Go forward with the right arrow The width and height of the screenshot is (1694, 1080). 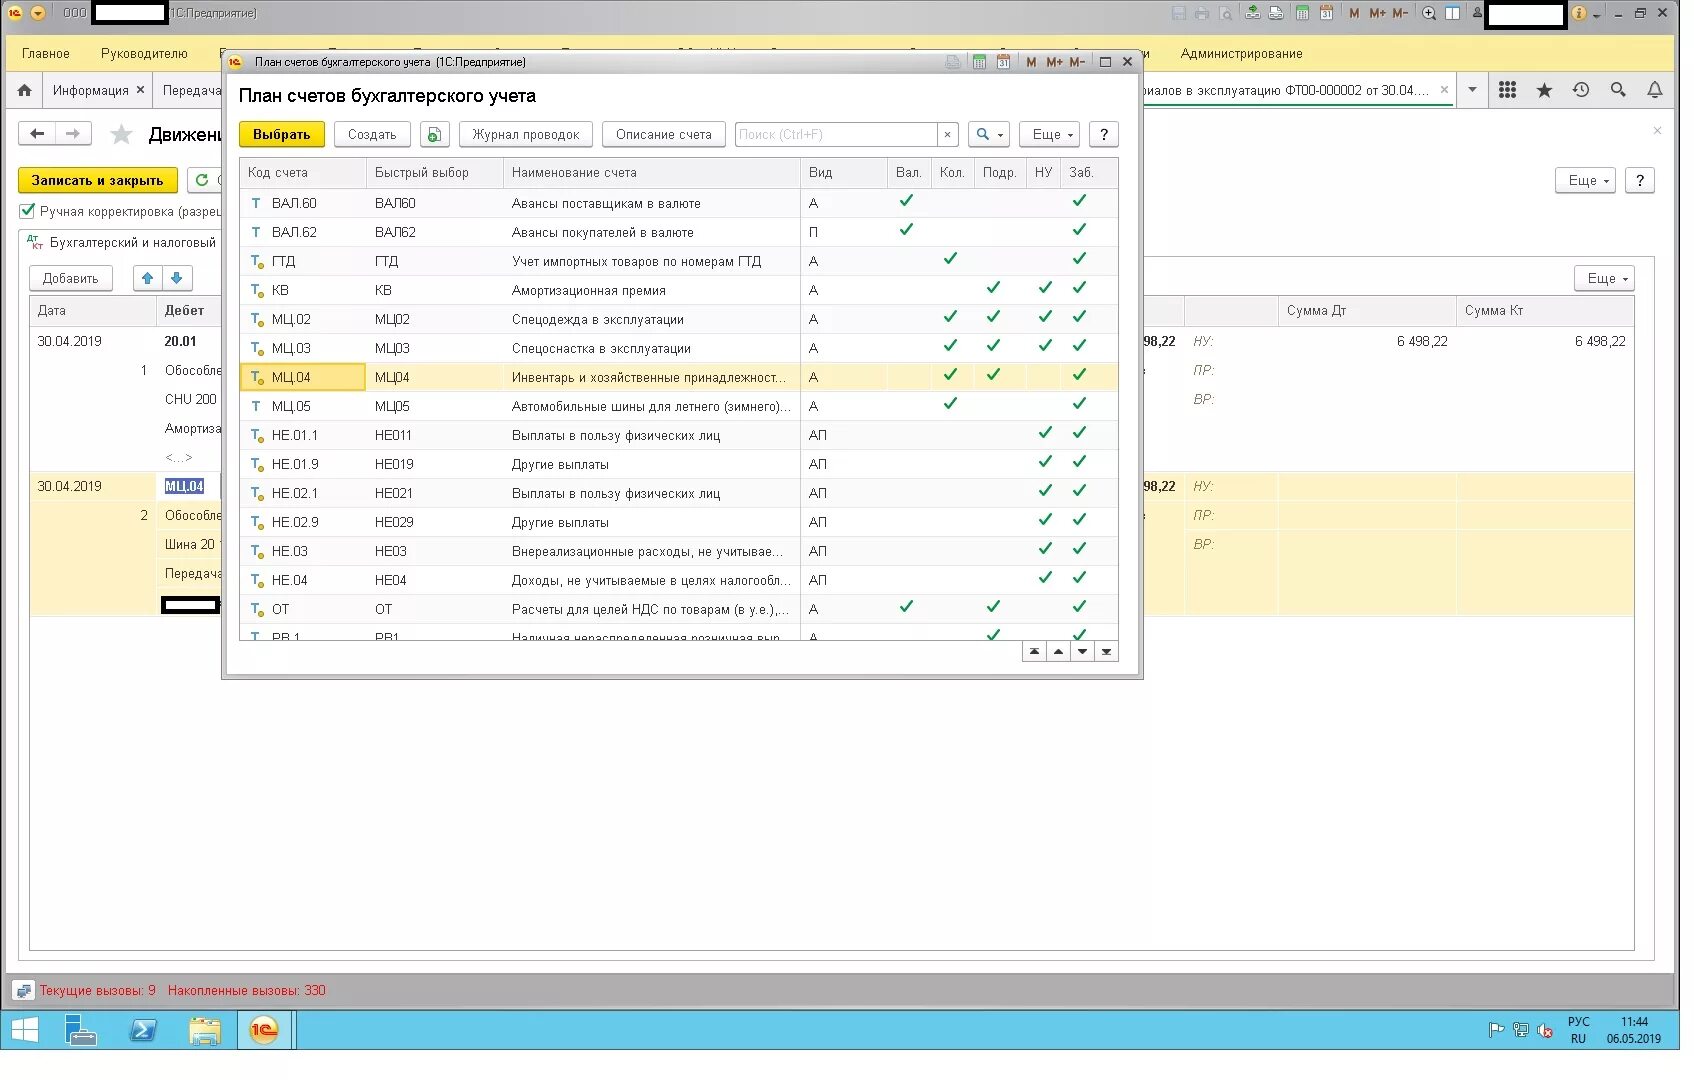73,133
